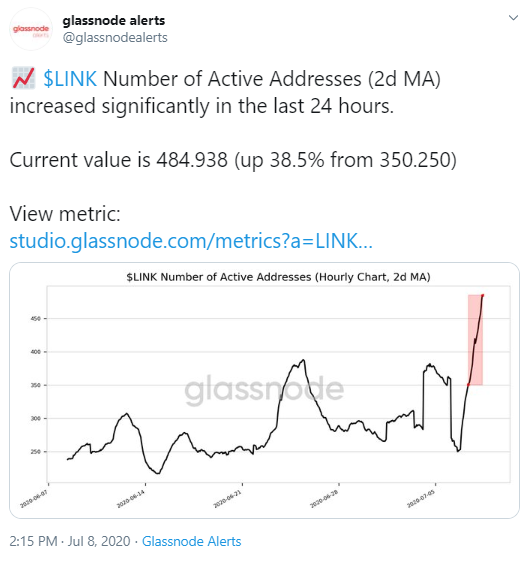531x561 pixels.
Task: Open the tweet timestamp 2:15 PM Jul 8, 2020
Action: pos(70,541)
